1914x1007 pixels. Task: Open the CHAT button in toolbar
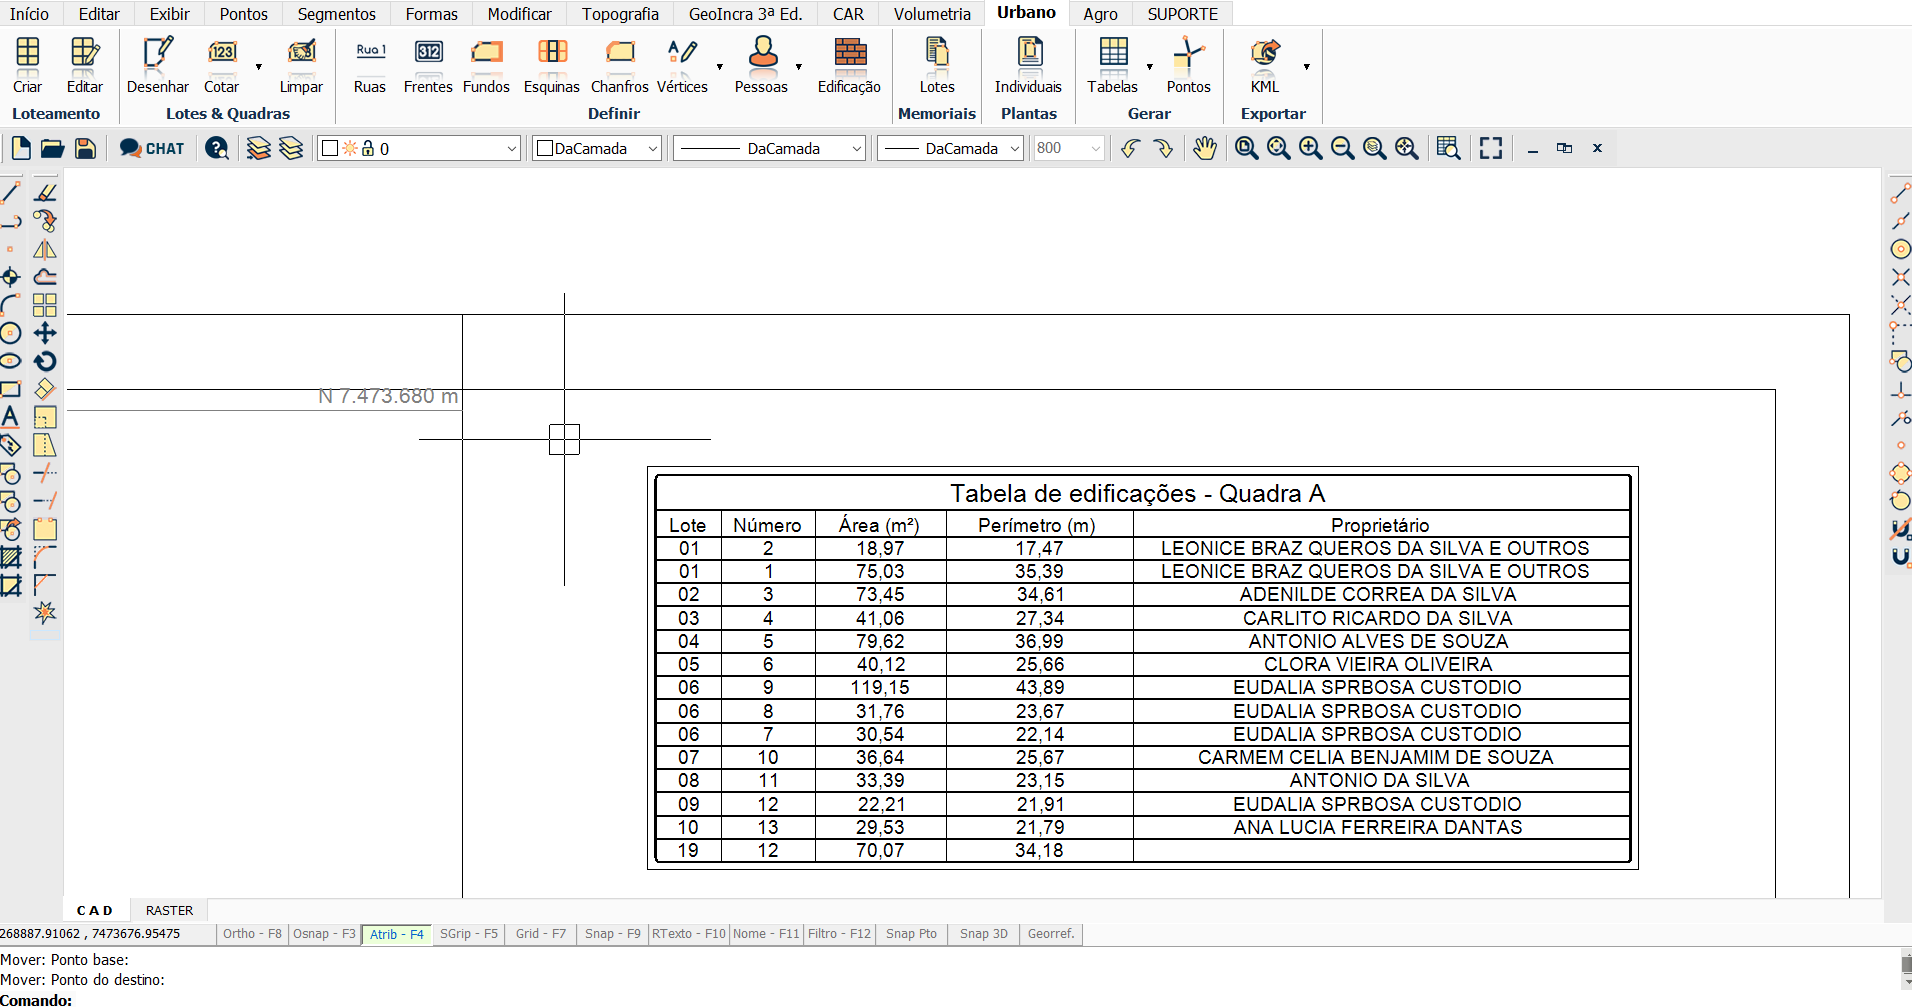pos(152,148)
